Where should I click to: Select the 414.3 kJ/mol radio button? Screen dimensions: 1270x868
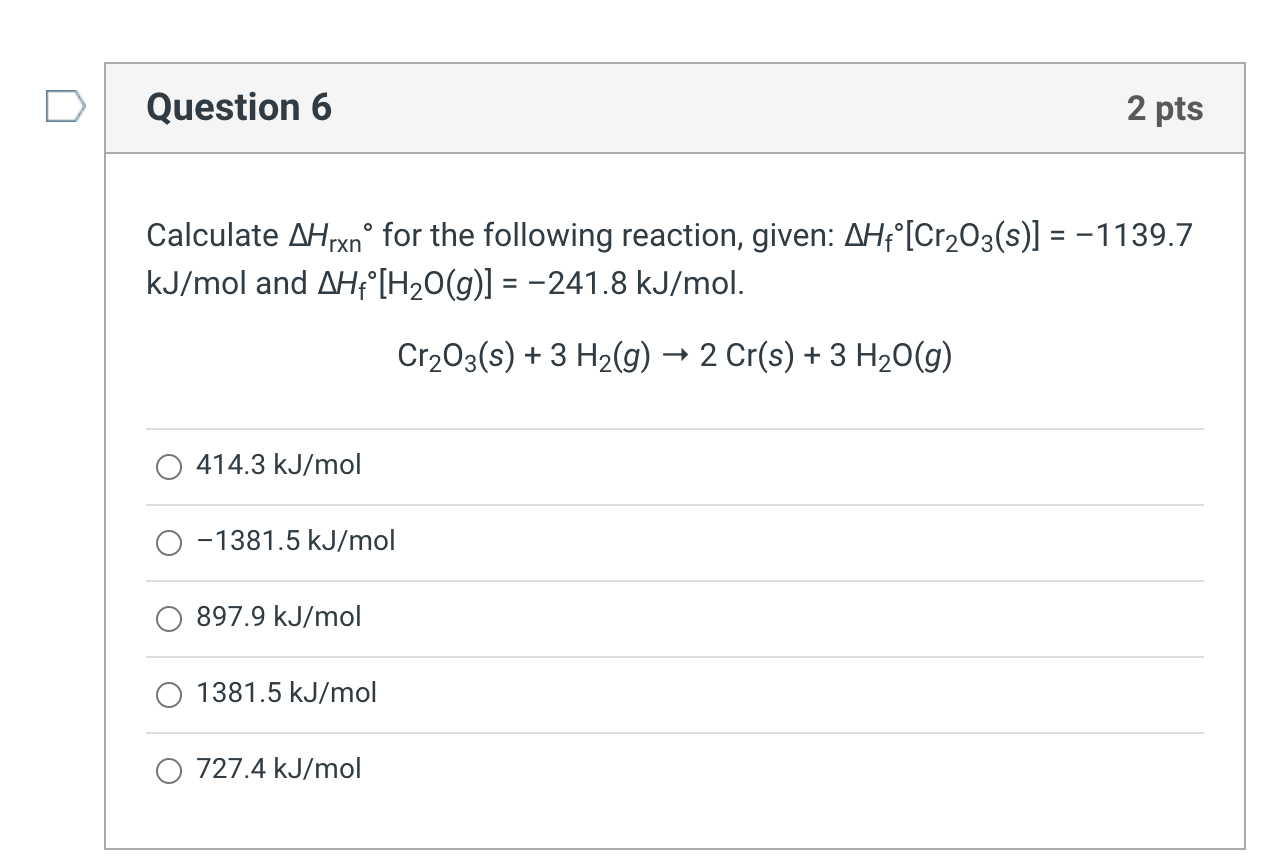click(169, 466)
